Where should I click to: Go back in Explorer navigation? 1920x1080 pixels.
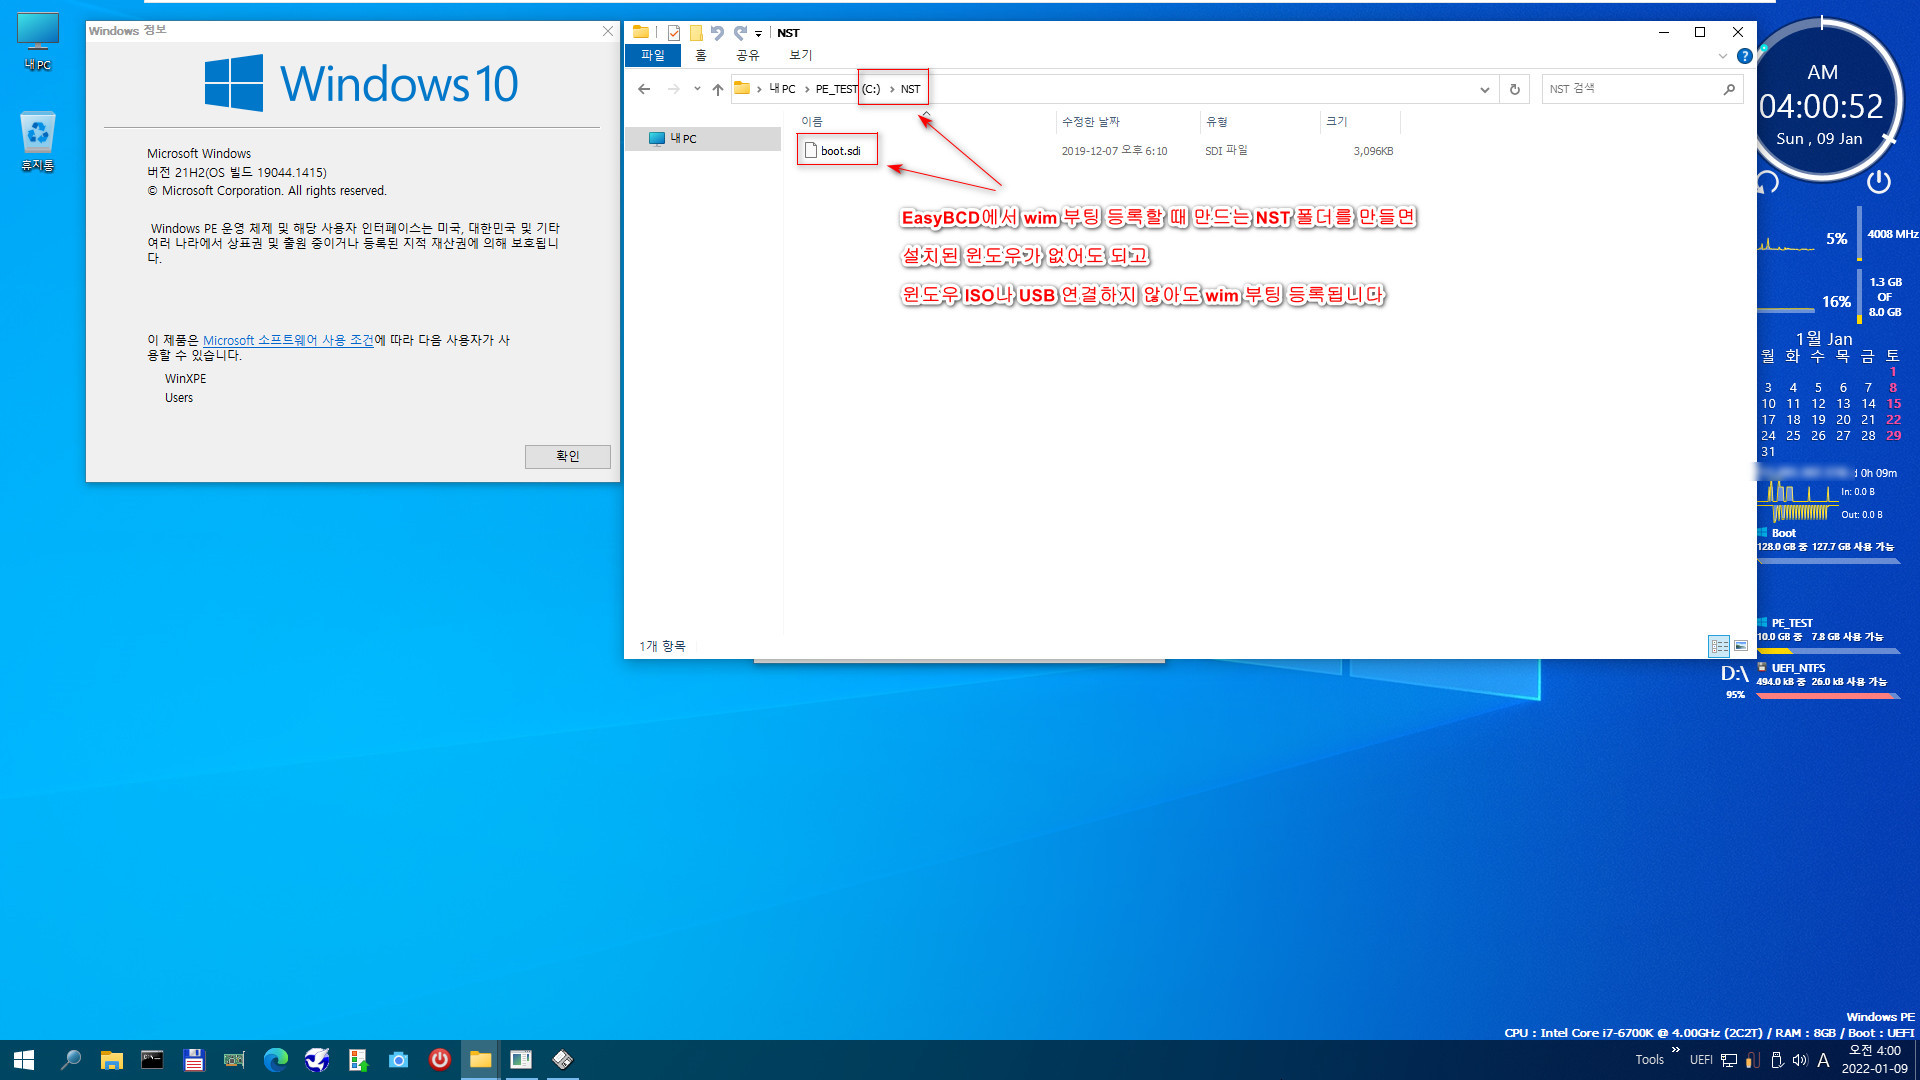(x=644, y=89)
